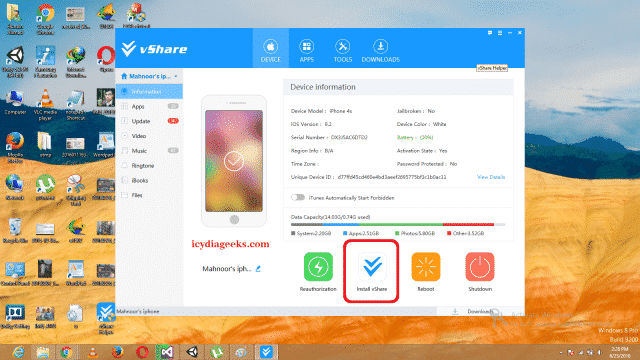Select Information in the sidebar
The width and height of the screenshot is (640, 360).
click(x=149, y=91)
